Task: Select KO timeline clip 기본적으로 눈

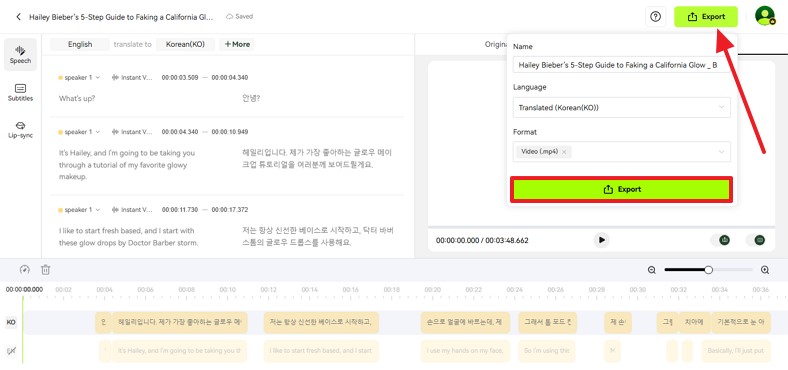Action: (x=740, y=322)
